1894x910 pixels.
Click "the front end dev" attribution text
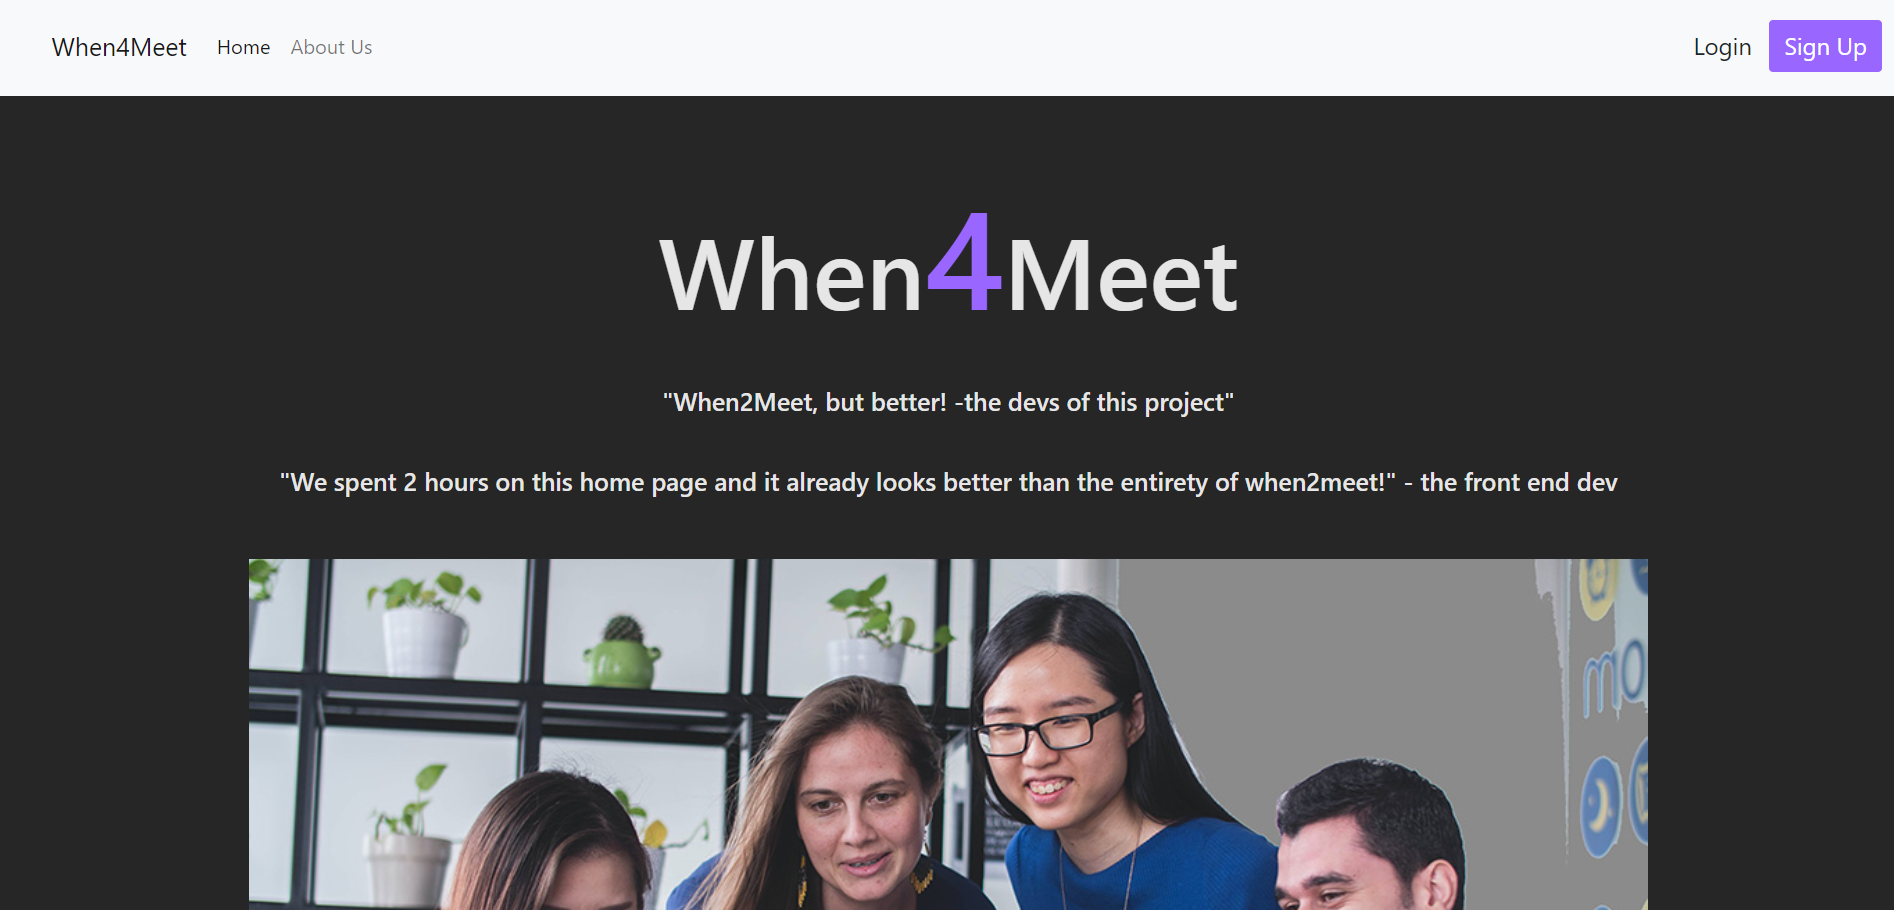[1518, 482]
